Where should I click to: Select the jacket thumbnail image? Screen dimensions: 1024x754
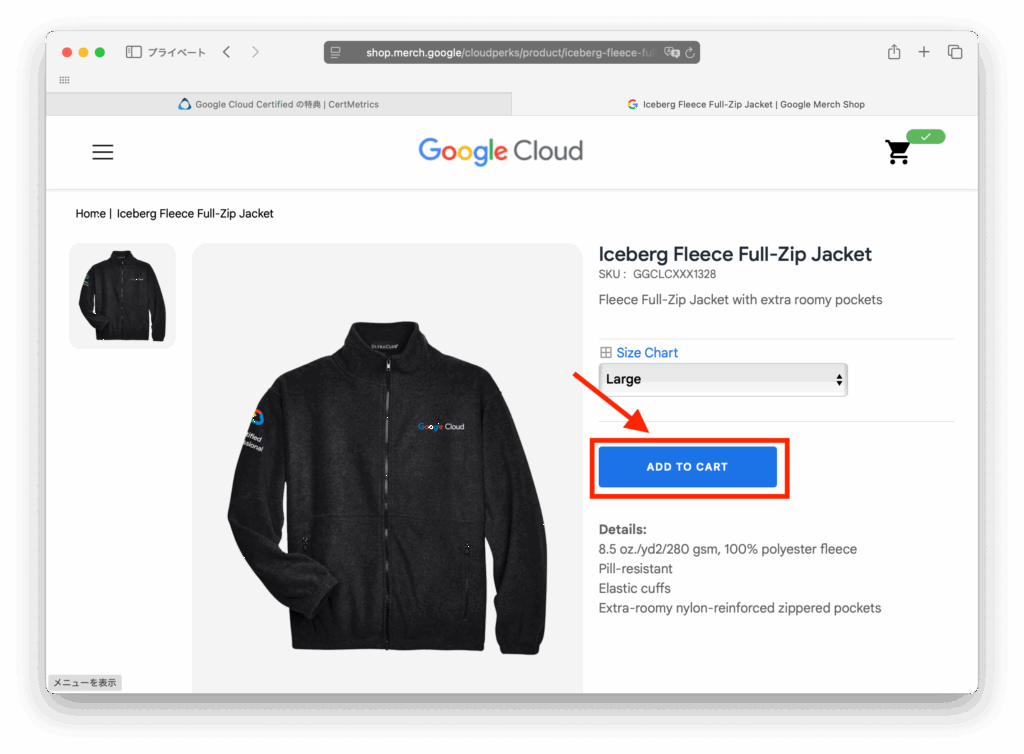[122, 296]
